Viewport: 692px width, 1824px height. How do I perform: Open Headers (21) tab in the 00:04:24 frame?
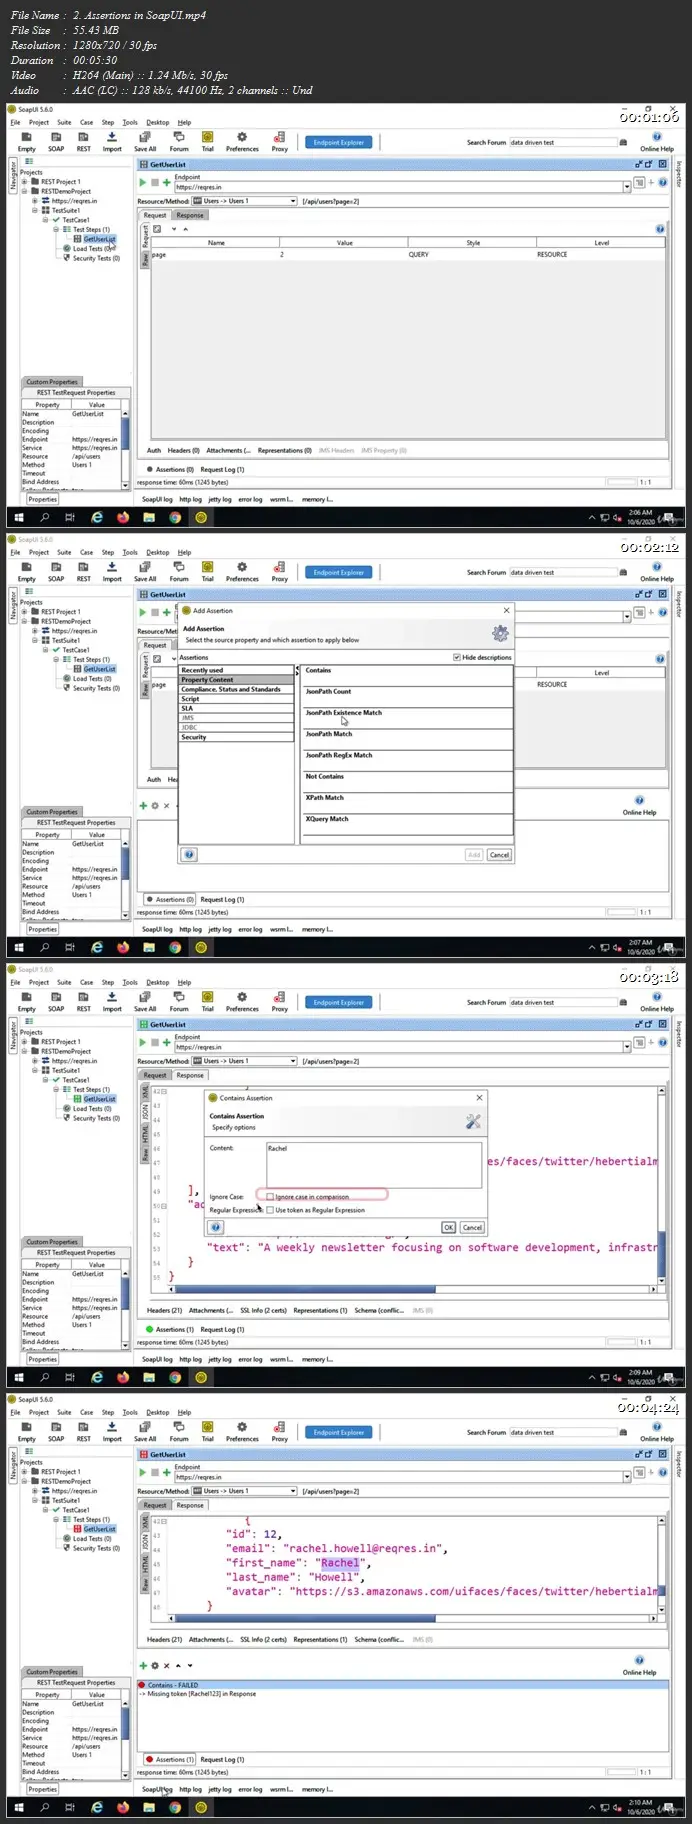[165, 1640]
